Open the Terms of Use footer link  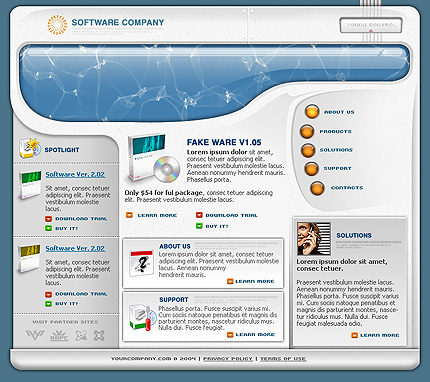[x=283, y=359]
